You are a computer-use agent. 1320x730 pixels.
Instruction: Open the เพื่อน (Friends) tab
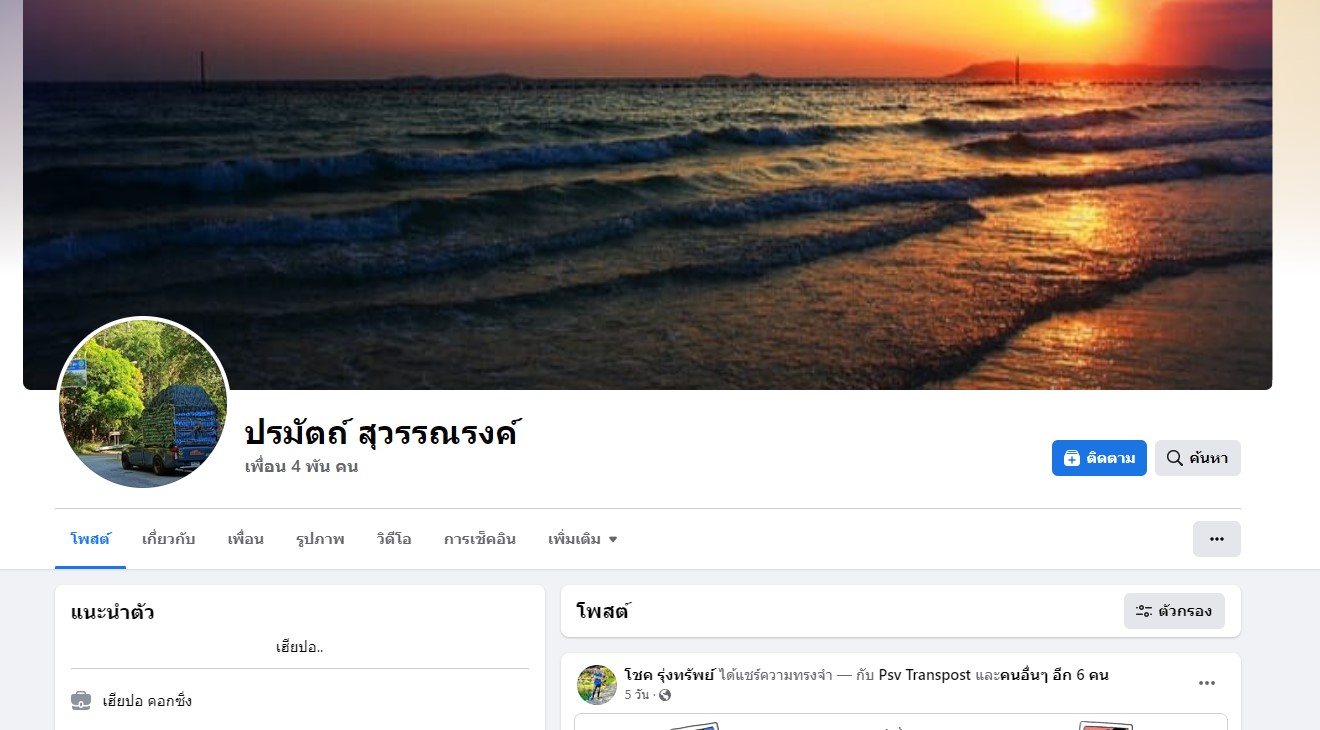tap(245, 539)
